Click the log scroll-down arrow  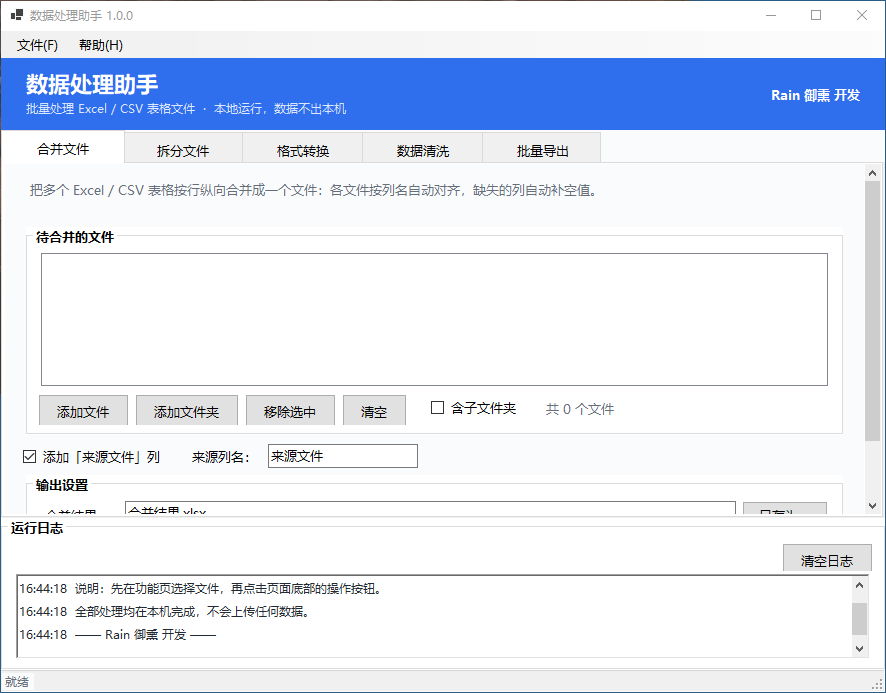pos(859,649)
